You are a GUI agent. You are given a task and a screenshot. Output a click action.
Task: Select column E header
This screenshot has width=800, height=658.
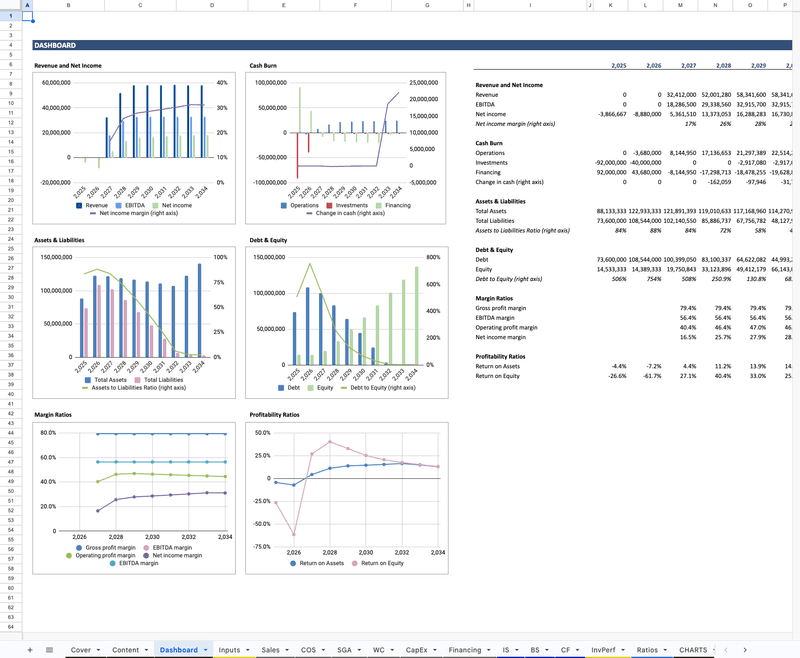[284, 6]
